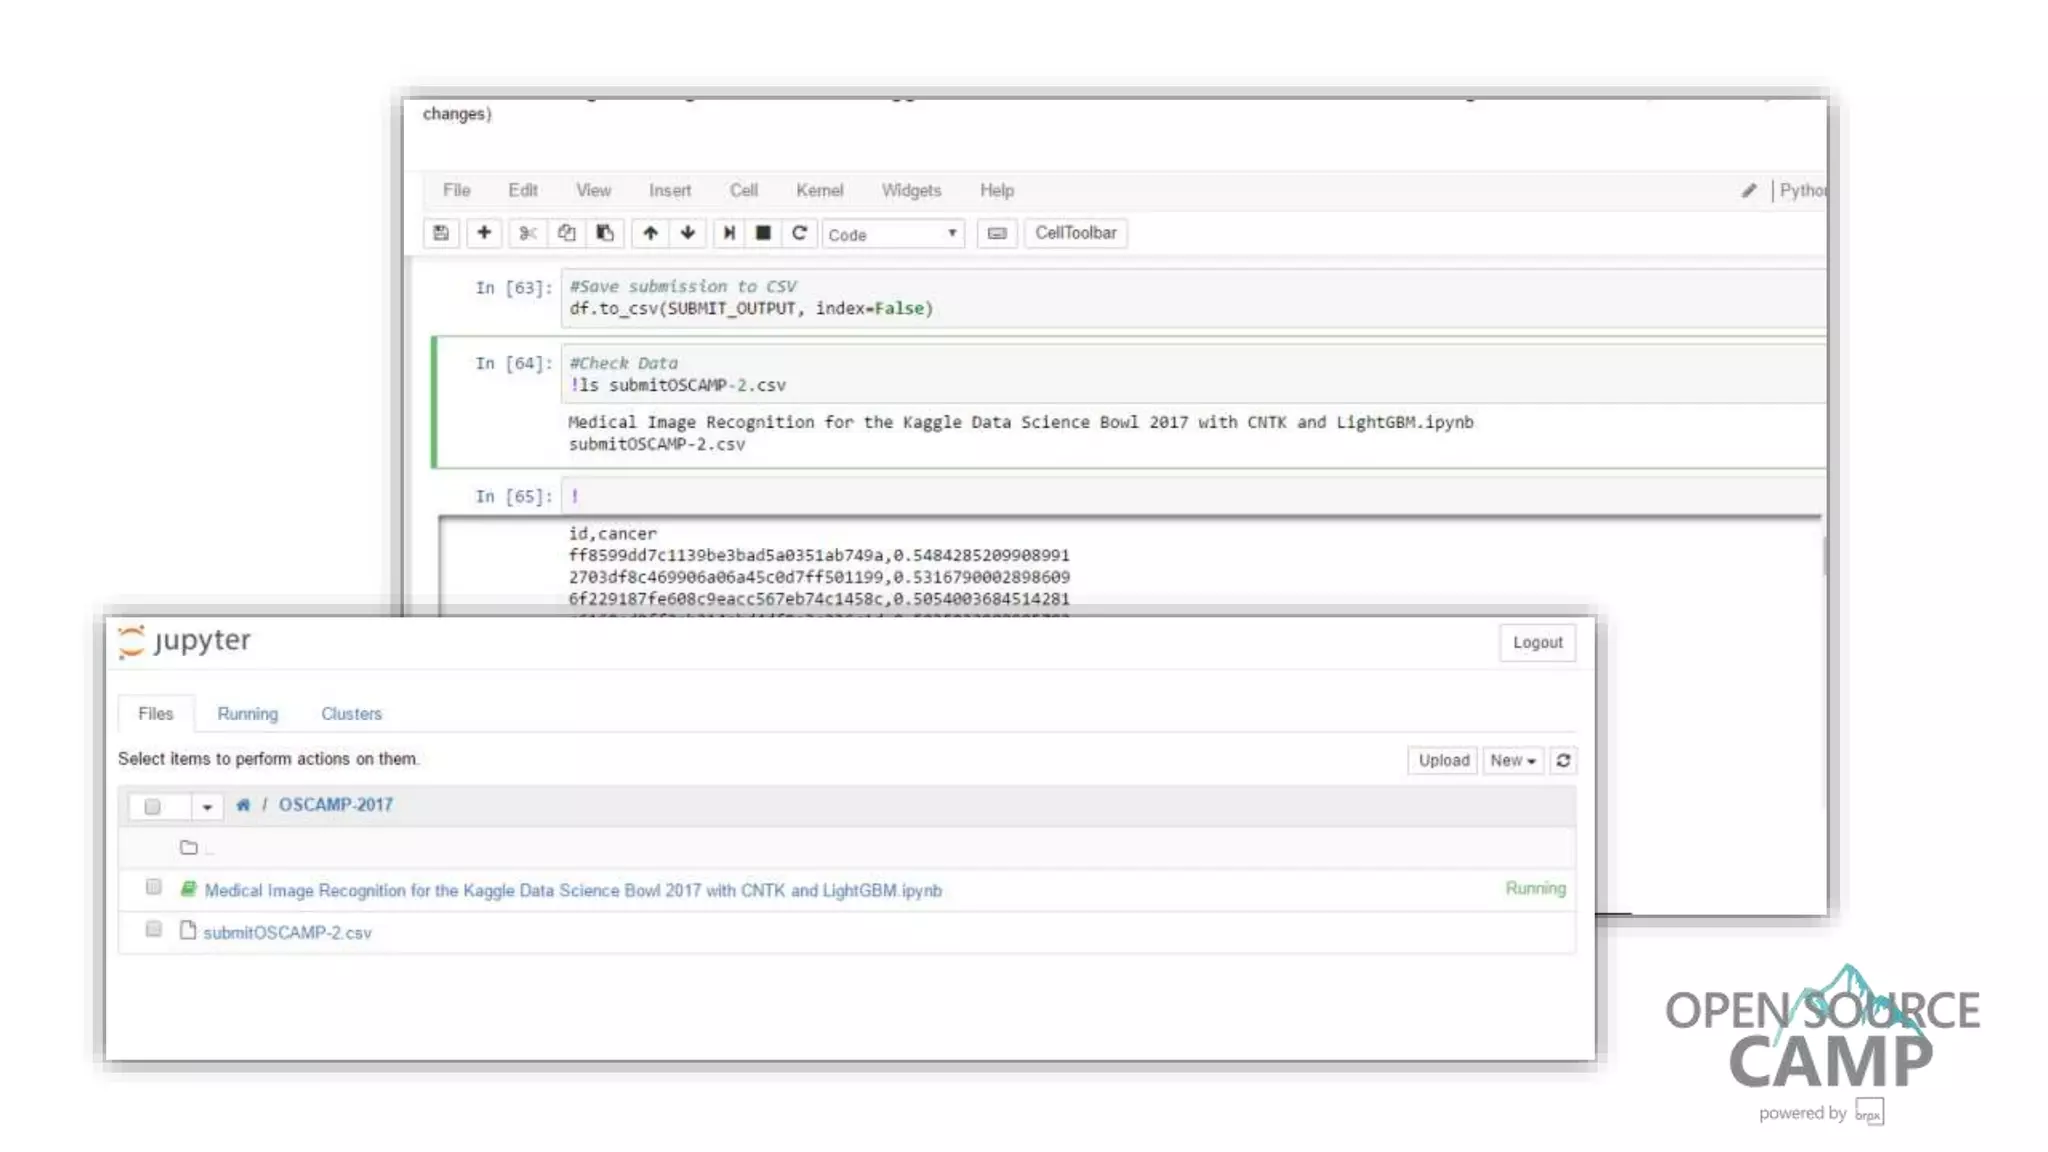This screenshot has height=1152, width=2048.
Task: Interrupt kernel with the stop square
Action: [x=763, y=233]
